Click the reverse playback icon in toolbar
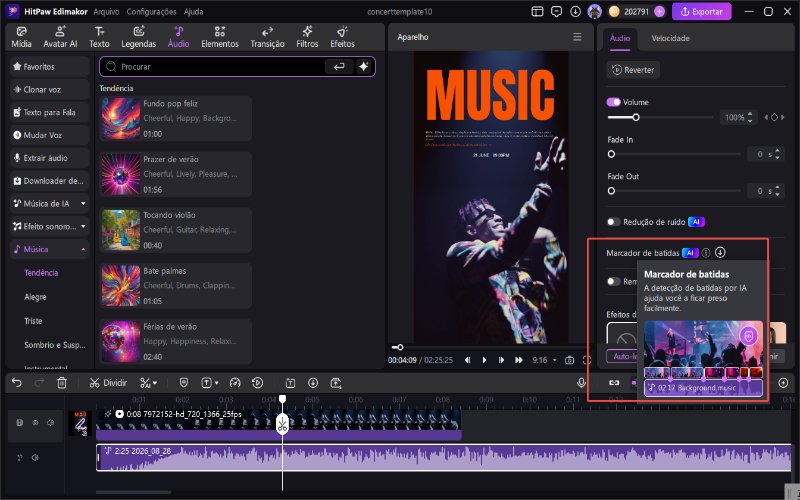 click(x=258, y=383)
